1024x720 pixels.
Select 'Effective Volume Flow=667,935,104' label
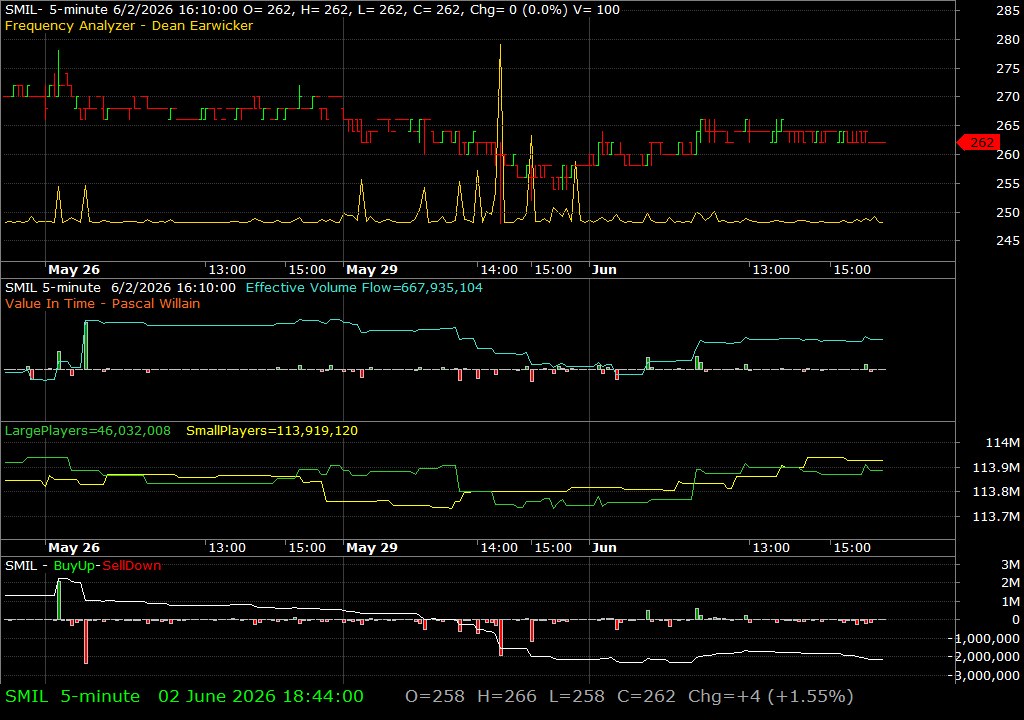click(x=364, y=287)
